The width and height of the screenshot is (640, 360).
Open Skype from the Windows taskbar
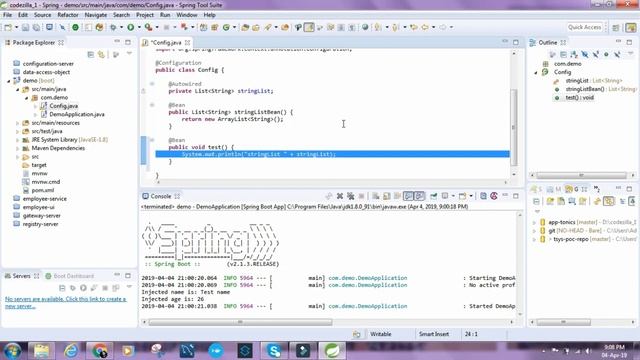[x=274, y=351]
